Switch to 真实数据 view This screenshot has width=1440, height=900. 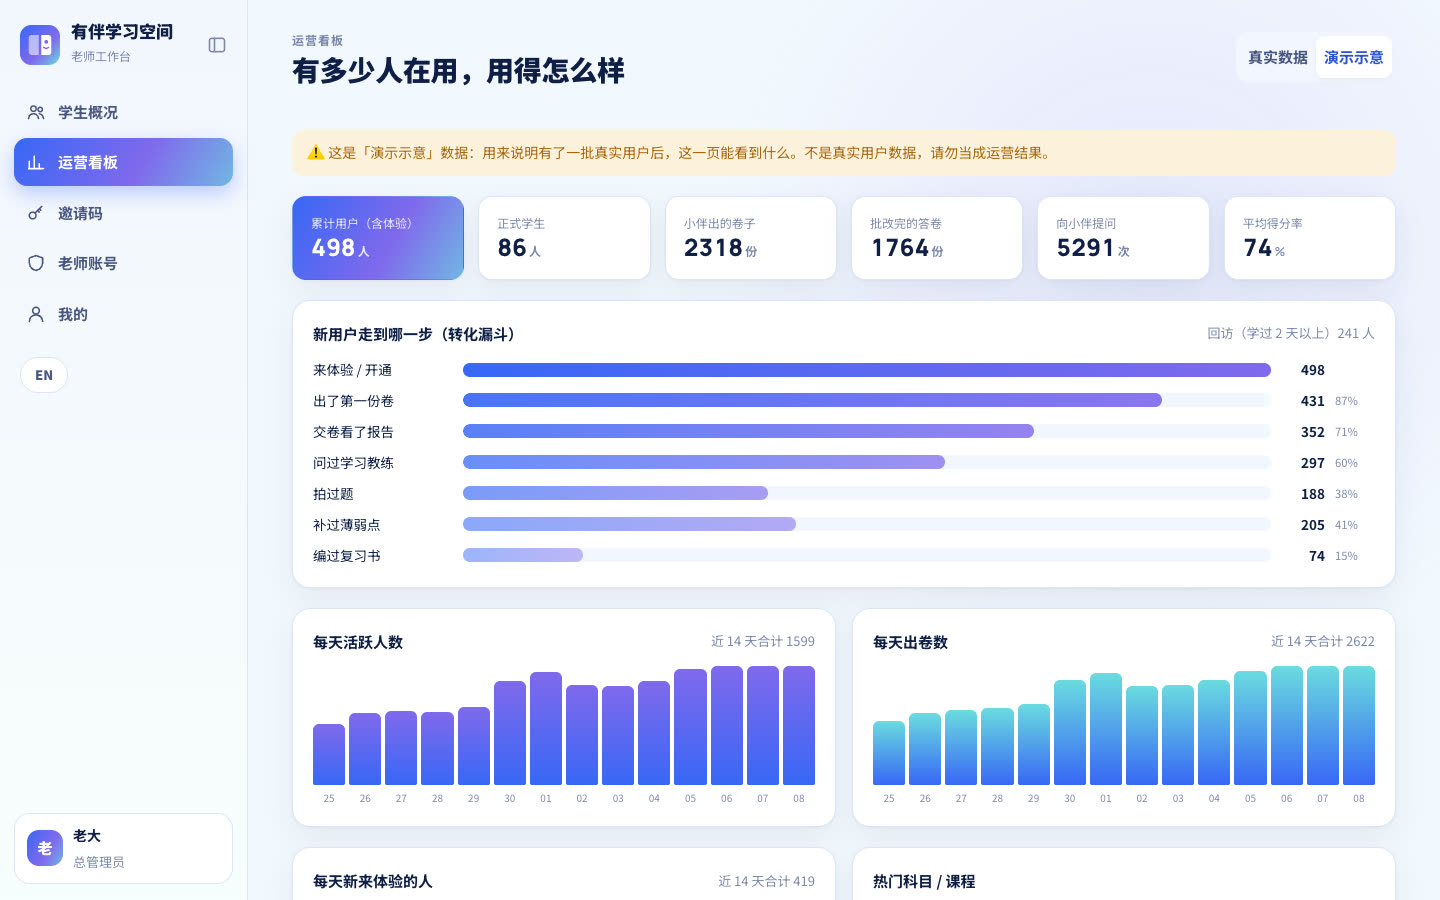pyautogui.click(x=1278, y=58)
